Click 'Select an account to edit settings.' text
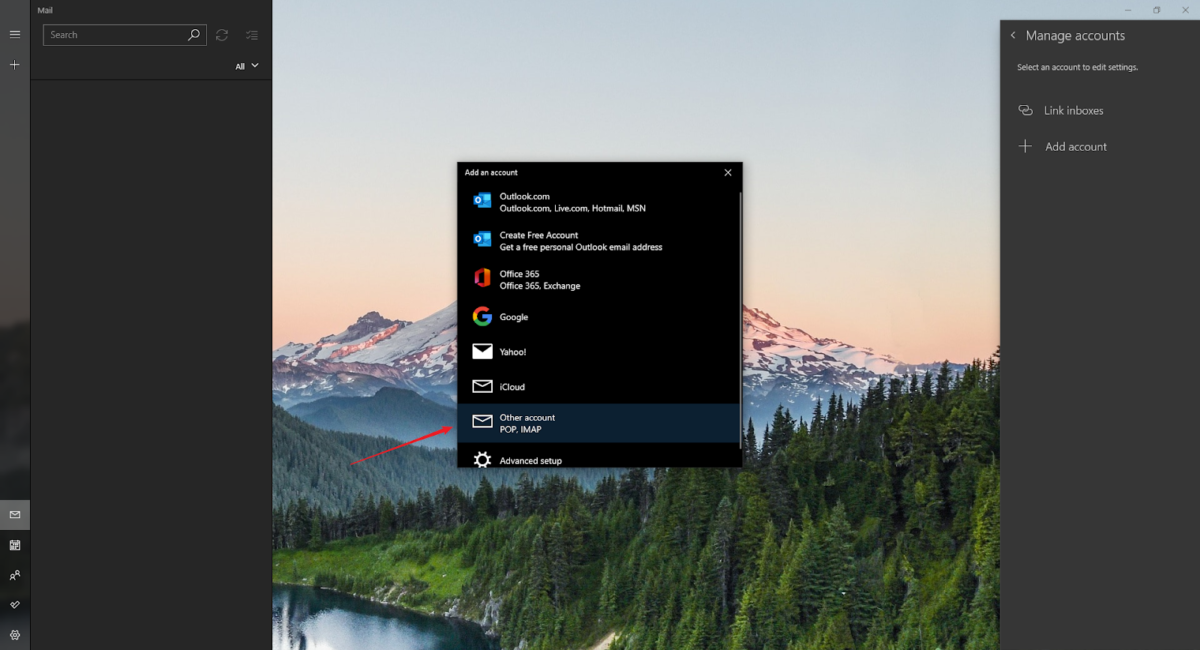Screen dimensions: 1200x650 click(1077, 67)
